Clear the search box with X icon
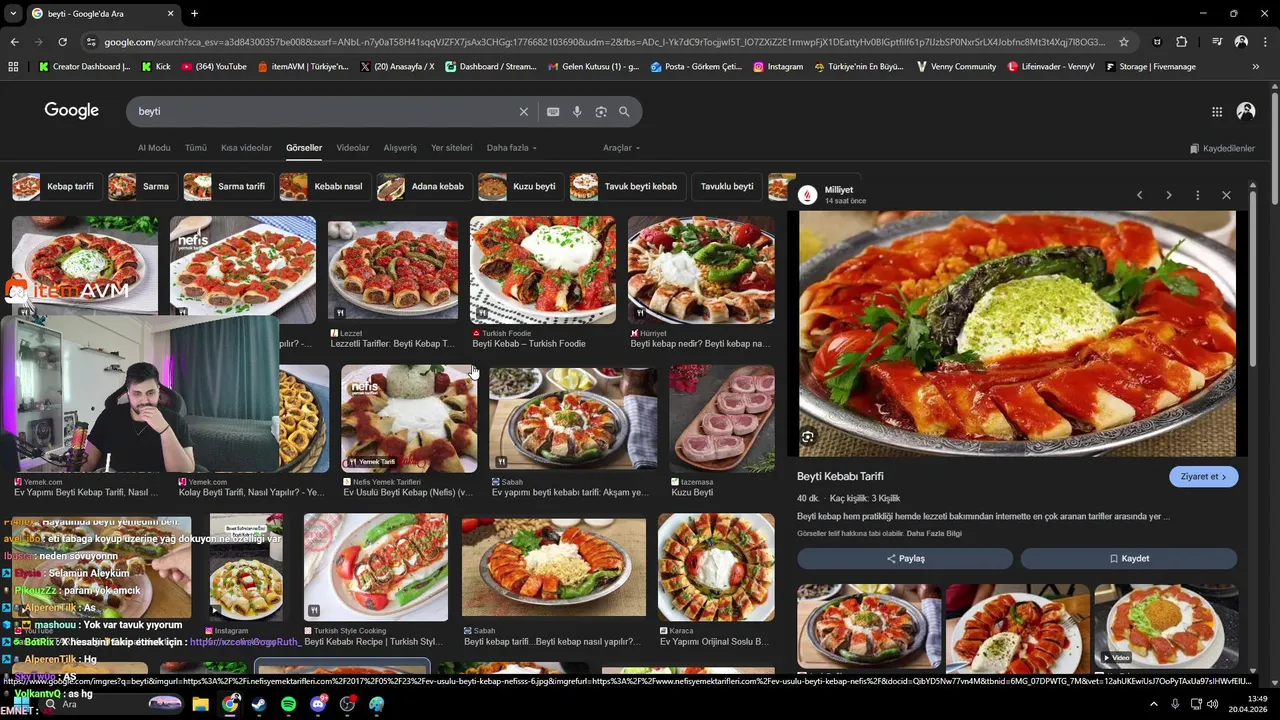This screenshot has width=1280, height=720. click(x=523, y=112)
